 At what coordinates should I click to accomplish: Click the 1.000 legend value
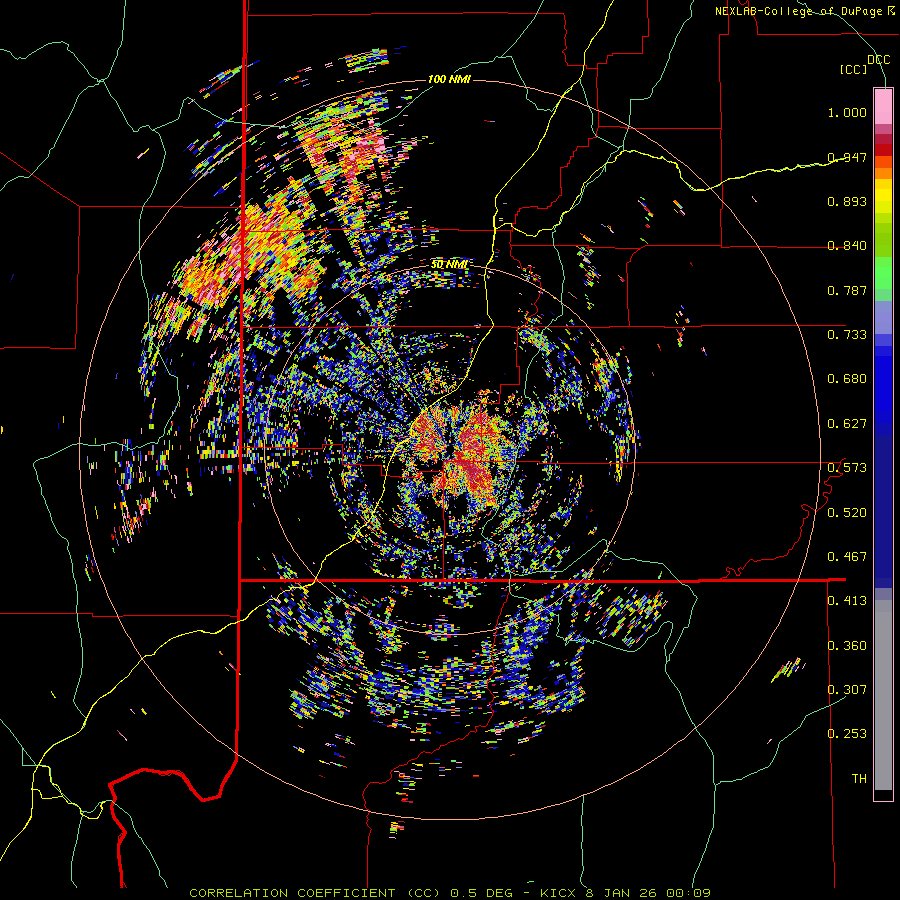(847, 112)
